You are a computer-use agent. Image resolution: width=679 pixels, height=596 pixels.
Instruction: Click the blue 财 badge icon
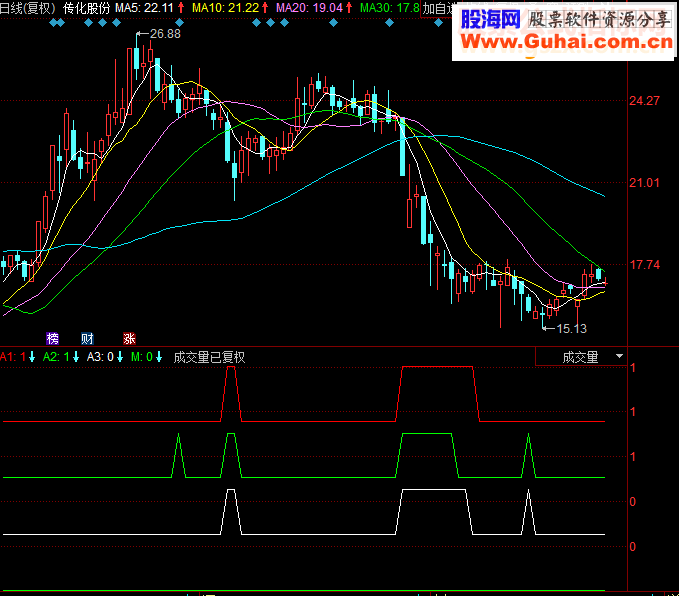click(x=87, y=338)
